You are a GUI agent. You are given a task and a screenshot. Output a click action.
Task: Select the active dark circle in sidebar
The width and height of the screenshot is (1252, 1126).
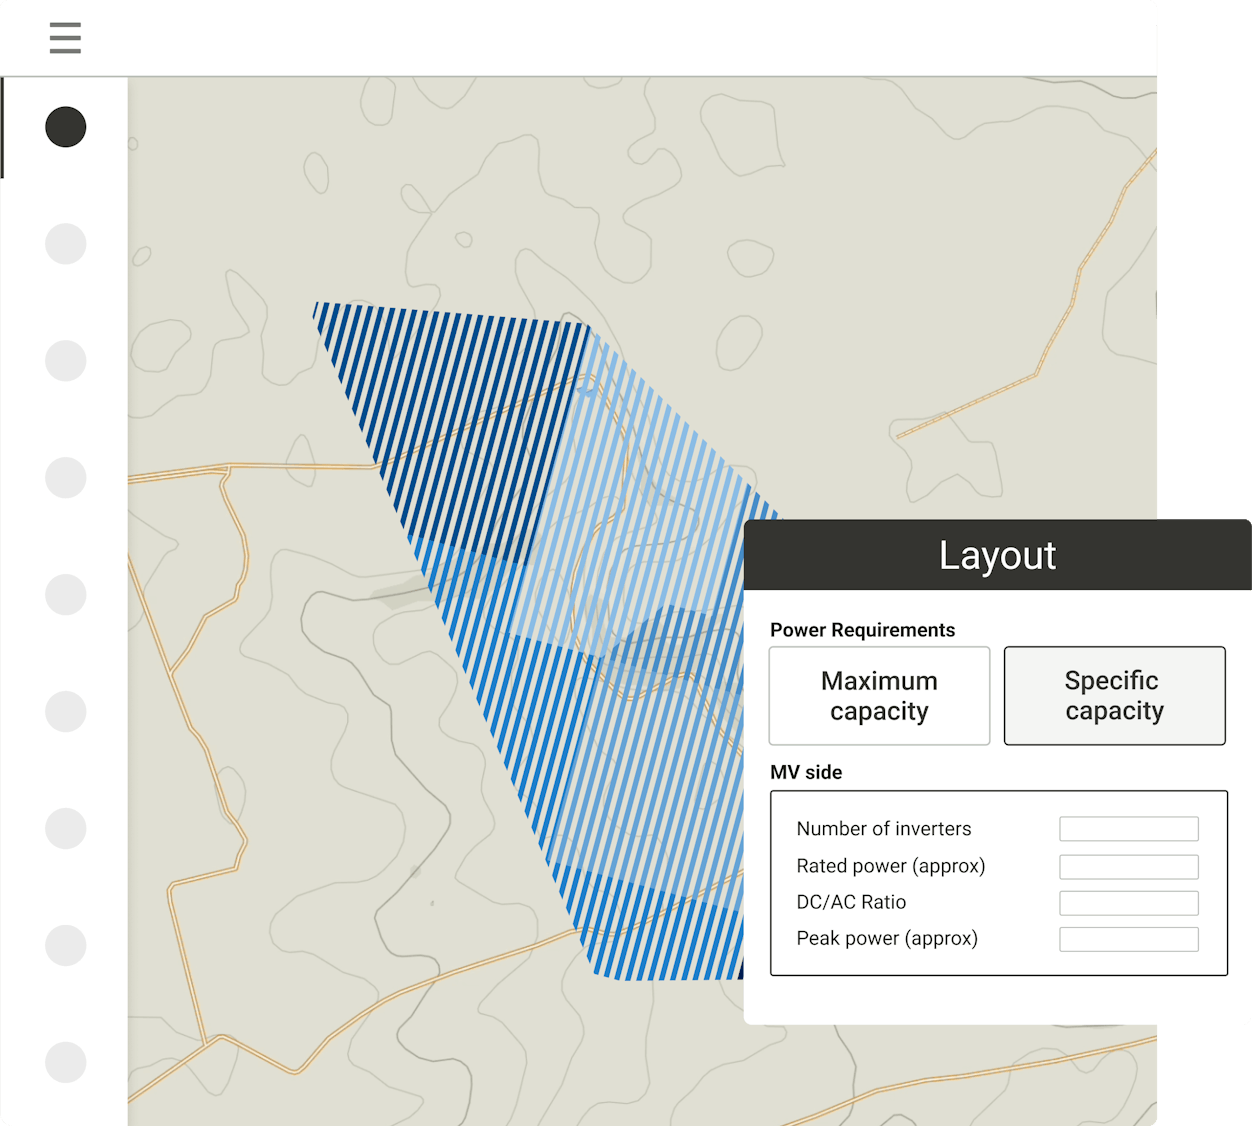click(66, 127)
